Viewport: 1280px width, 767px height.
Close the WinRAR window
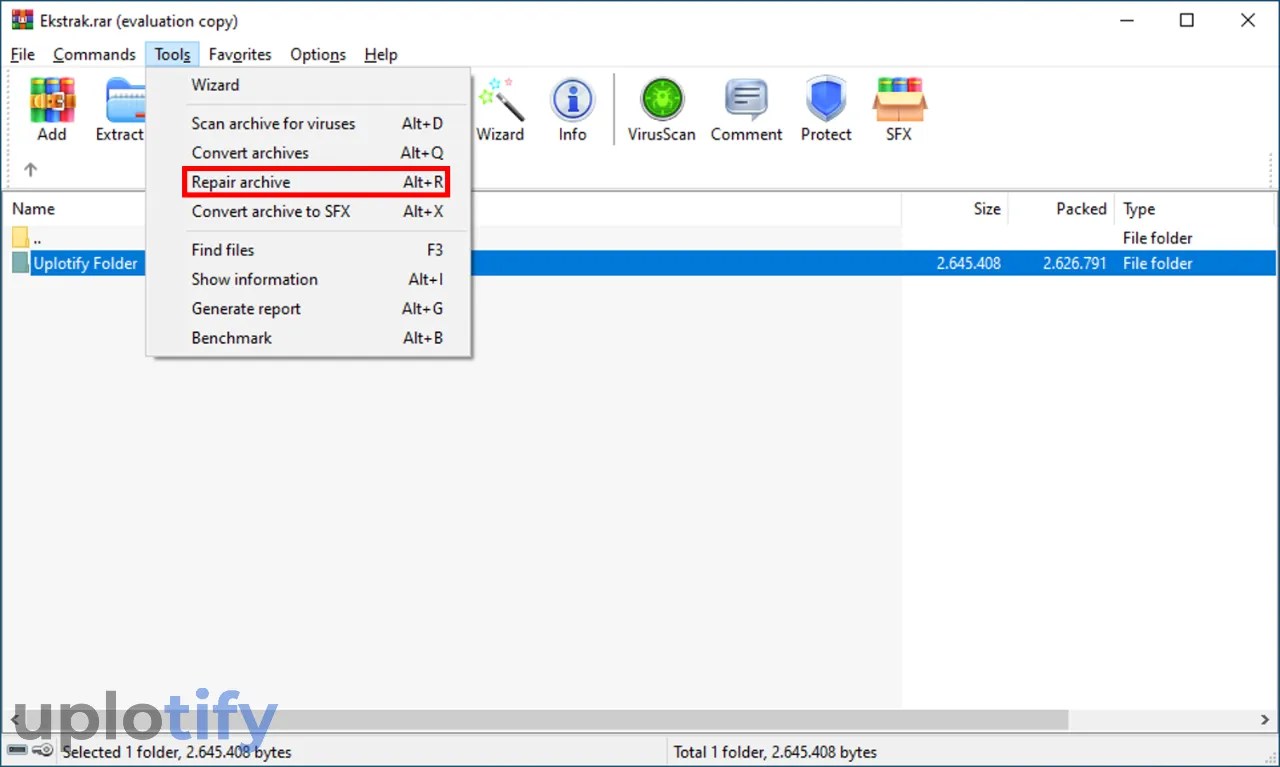click(1248, 20)
